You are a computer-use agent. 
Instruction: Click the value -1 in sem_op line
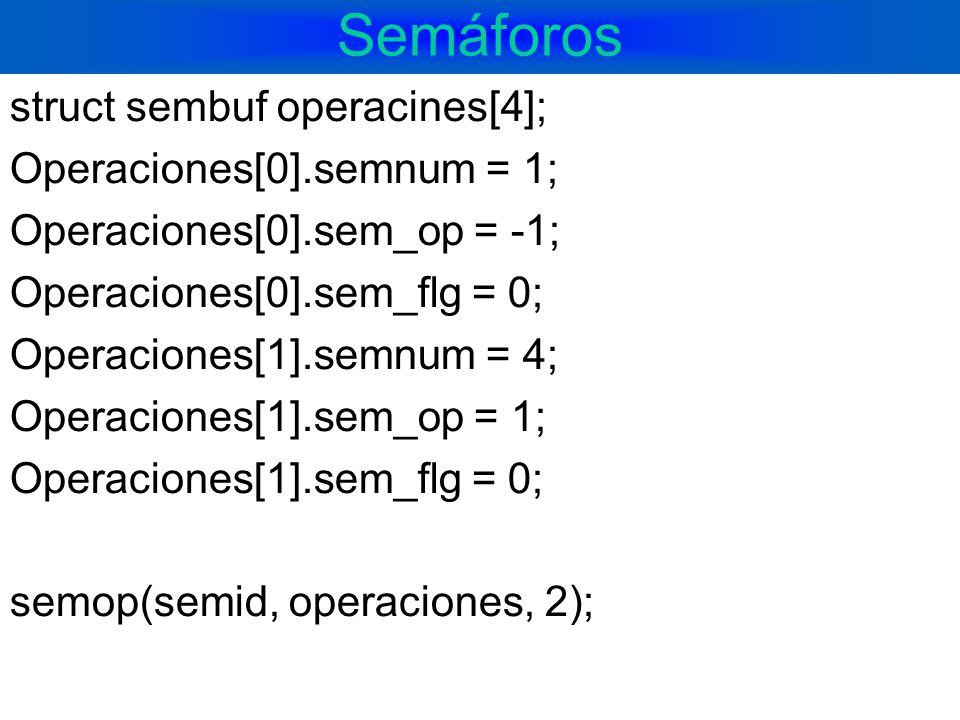click(x=527, y=231)
